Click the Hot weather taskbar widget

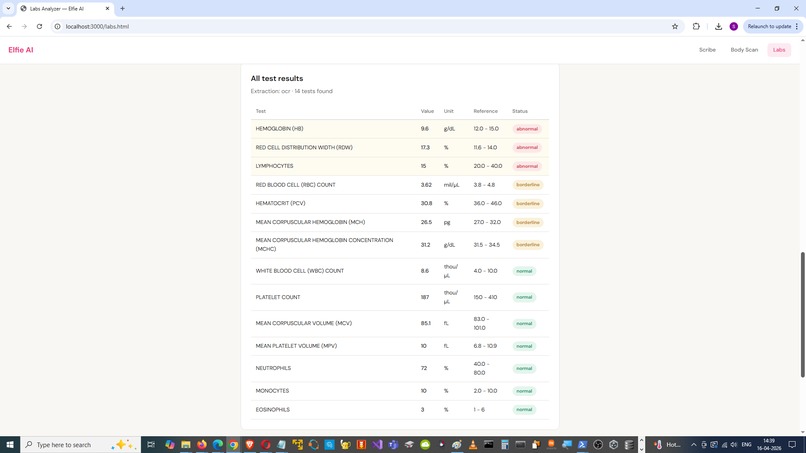tap(668, 445)
